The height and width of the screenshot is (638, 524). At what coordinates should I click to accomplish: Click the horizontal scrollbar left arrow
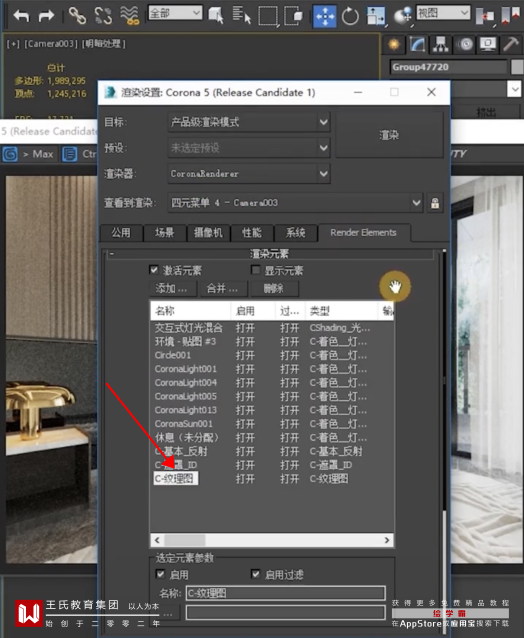tap(157, 540)
